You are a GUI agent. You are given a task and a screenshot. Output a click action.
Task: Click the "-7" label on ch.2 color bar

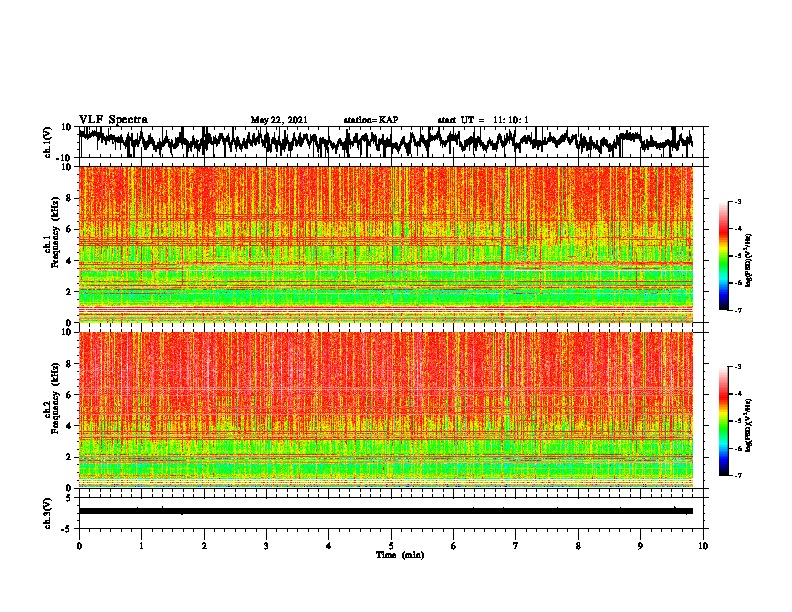737,475
